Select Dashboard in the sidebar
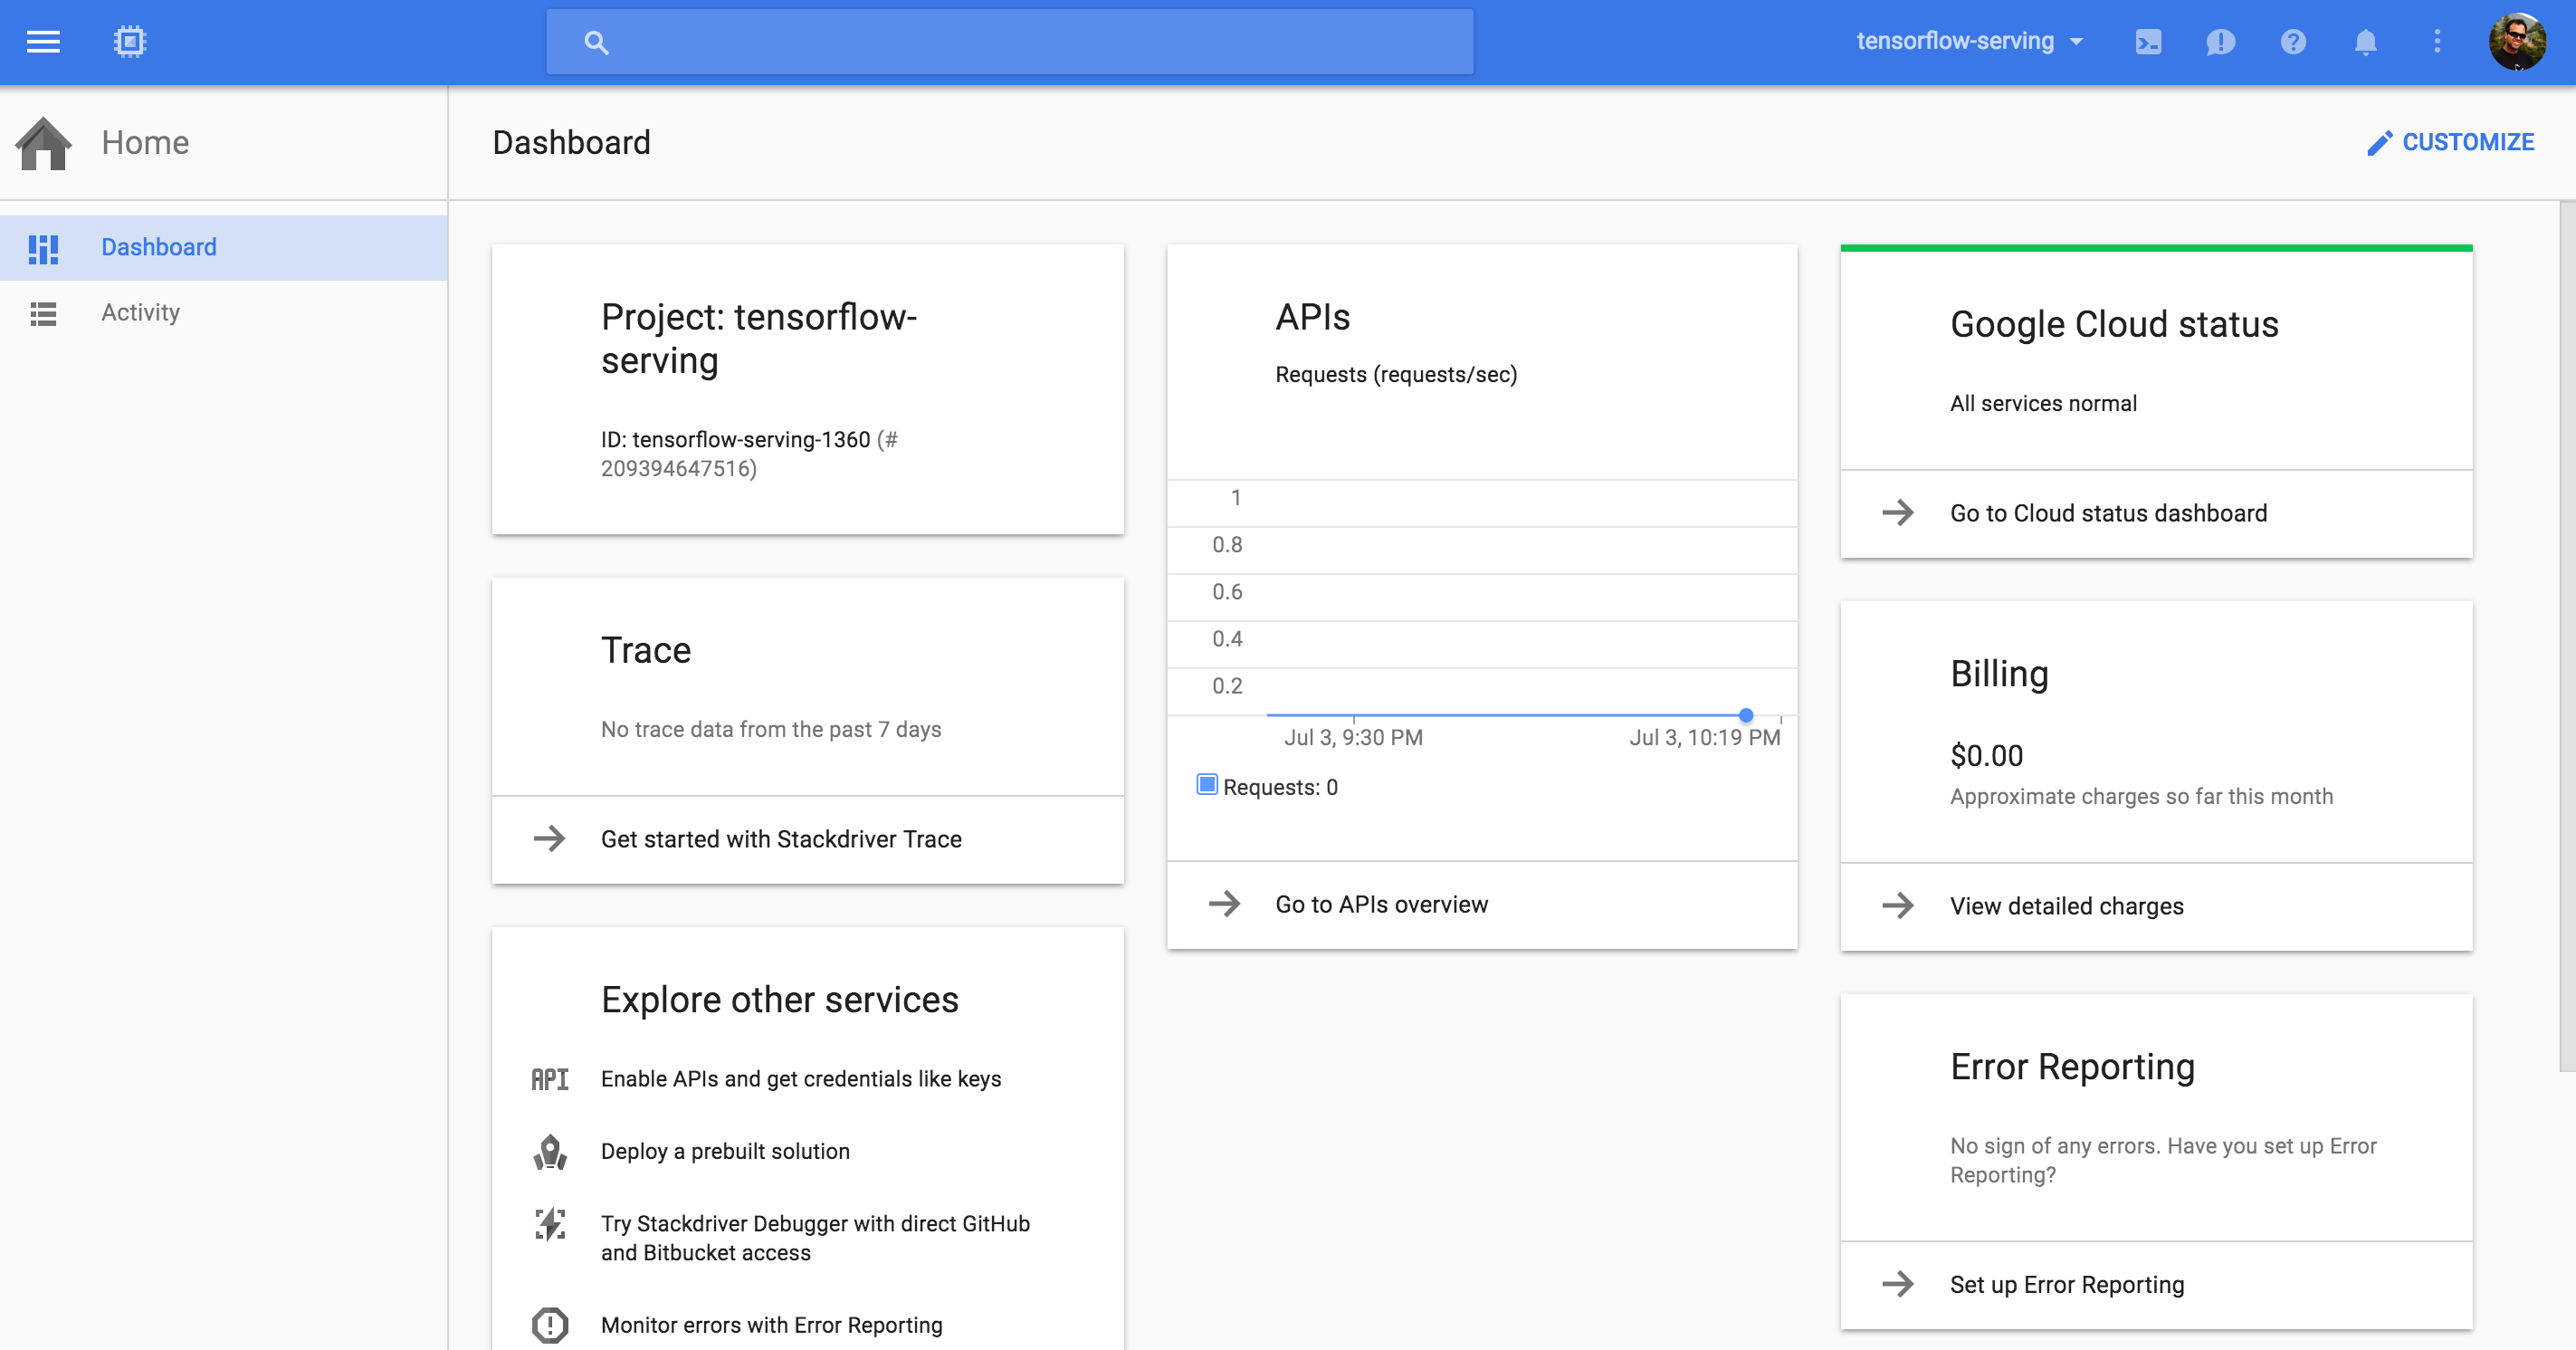The image size is (2576, 1350). coord(158,247)
